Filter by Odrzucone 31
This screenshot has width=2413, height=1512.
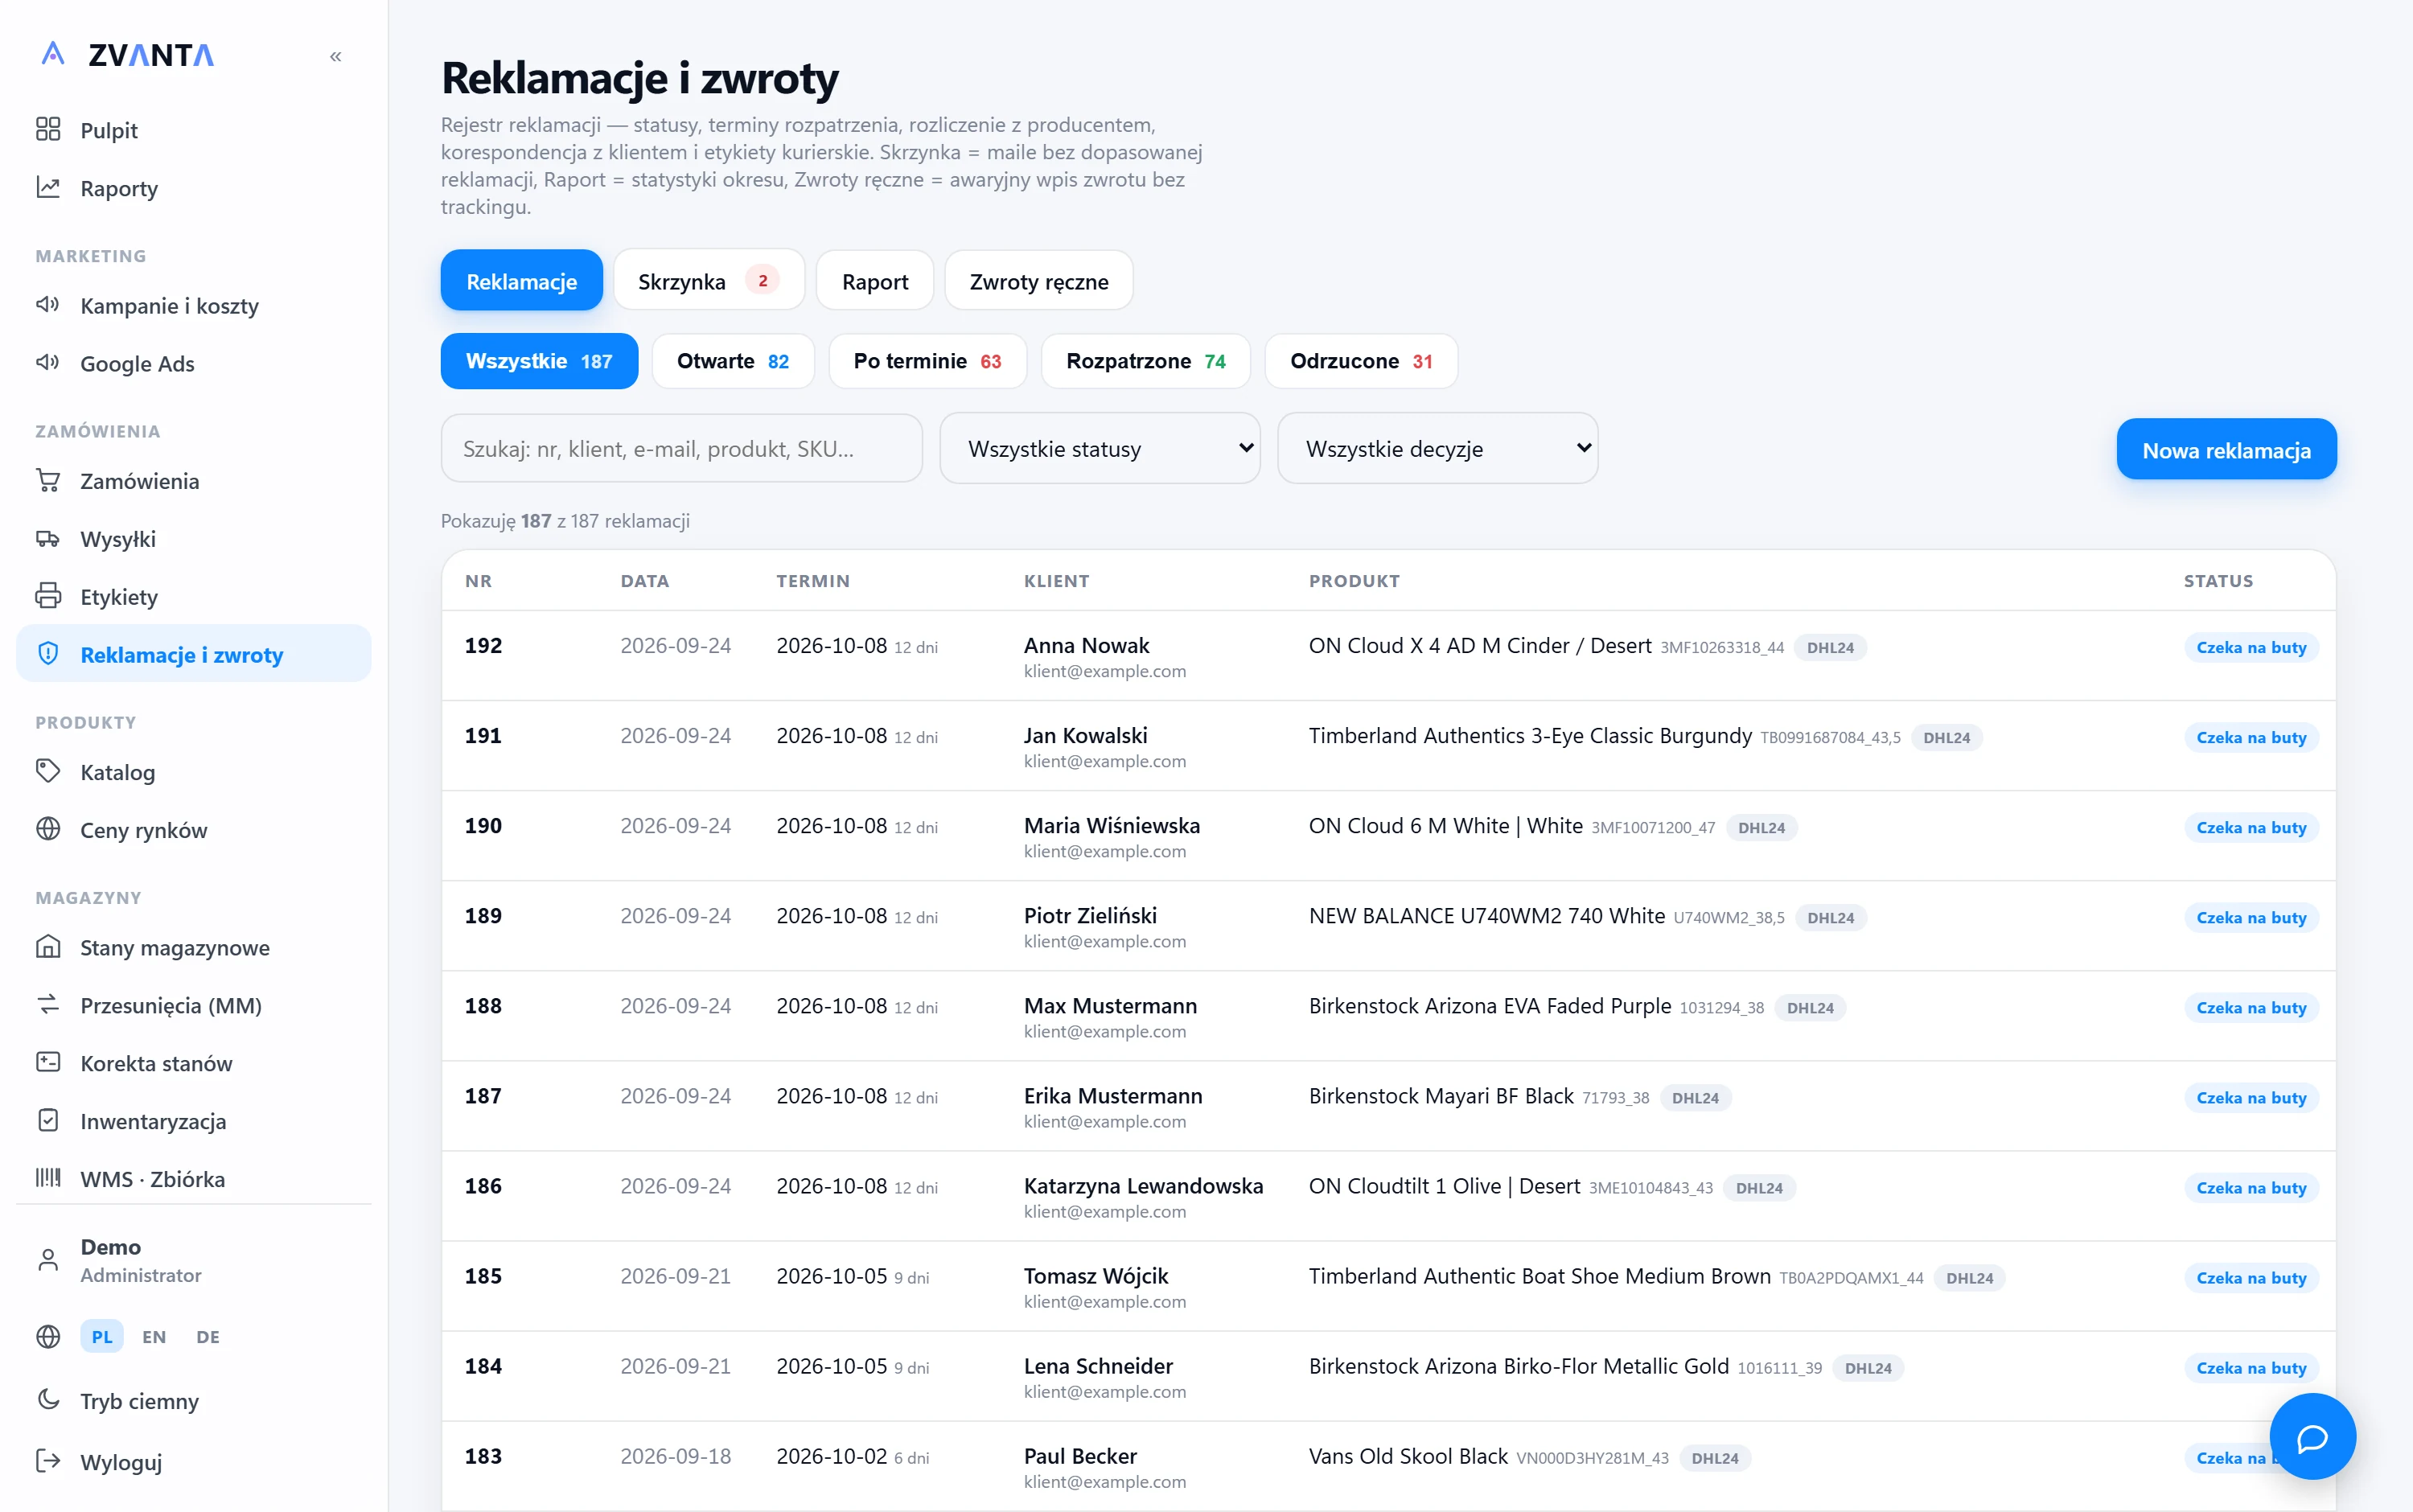click(x=1361, y=361)
